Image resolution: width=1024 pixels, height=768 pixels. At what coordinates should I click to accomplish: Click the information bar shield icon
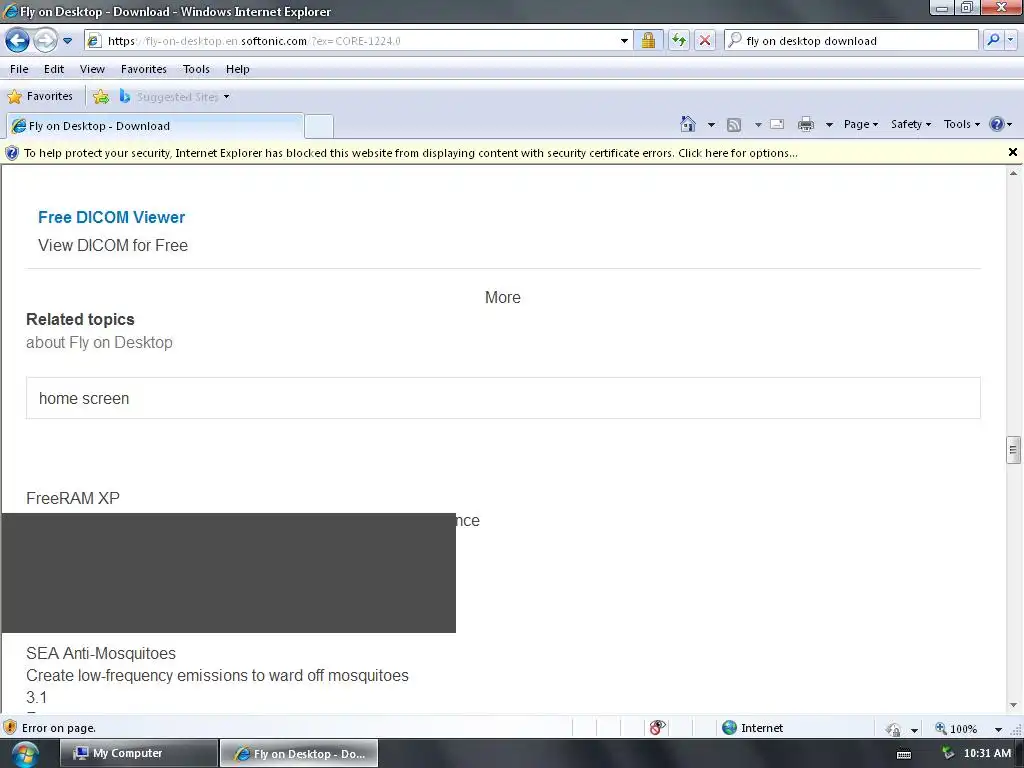point(12,153)
